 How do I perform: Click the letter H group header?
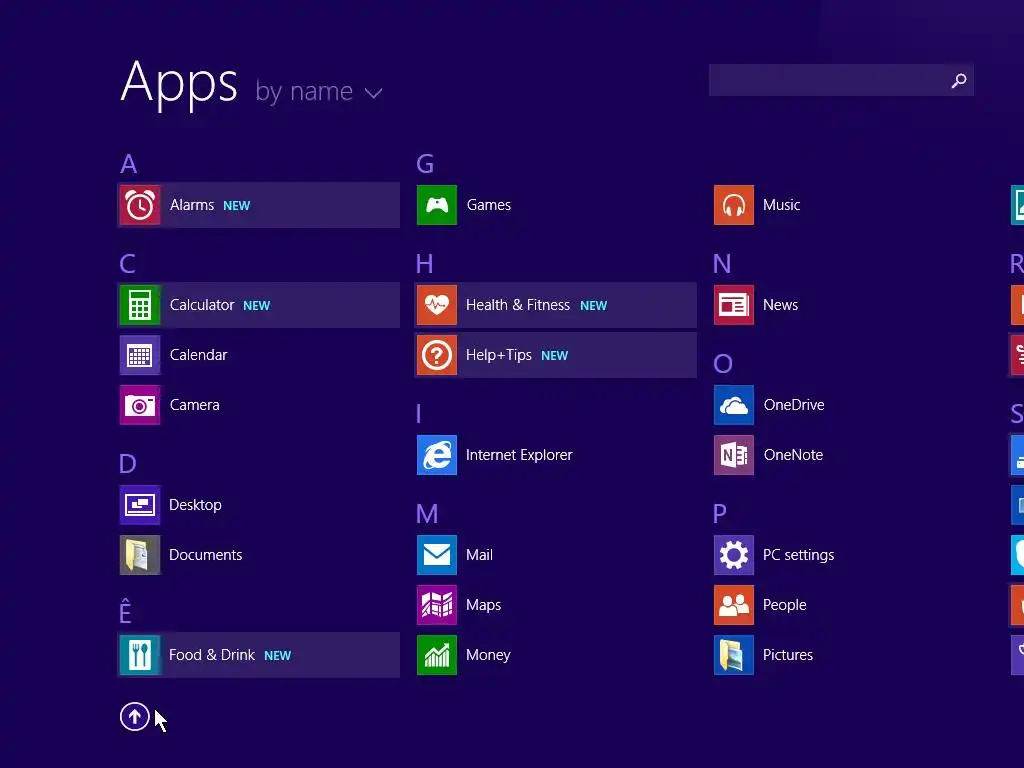pos(424,264)
